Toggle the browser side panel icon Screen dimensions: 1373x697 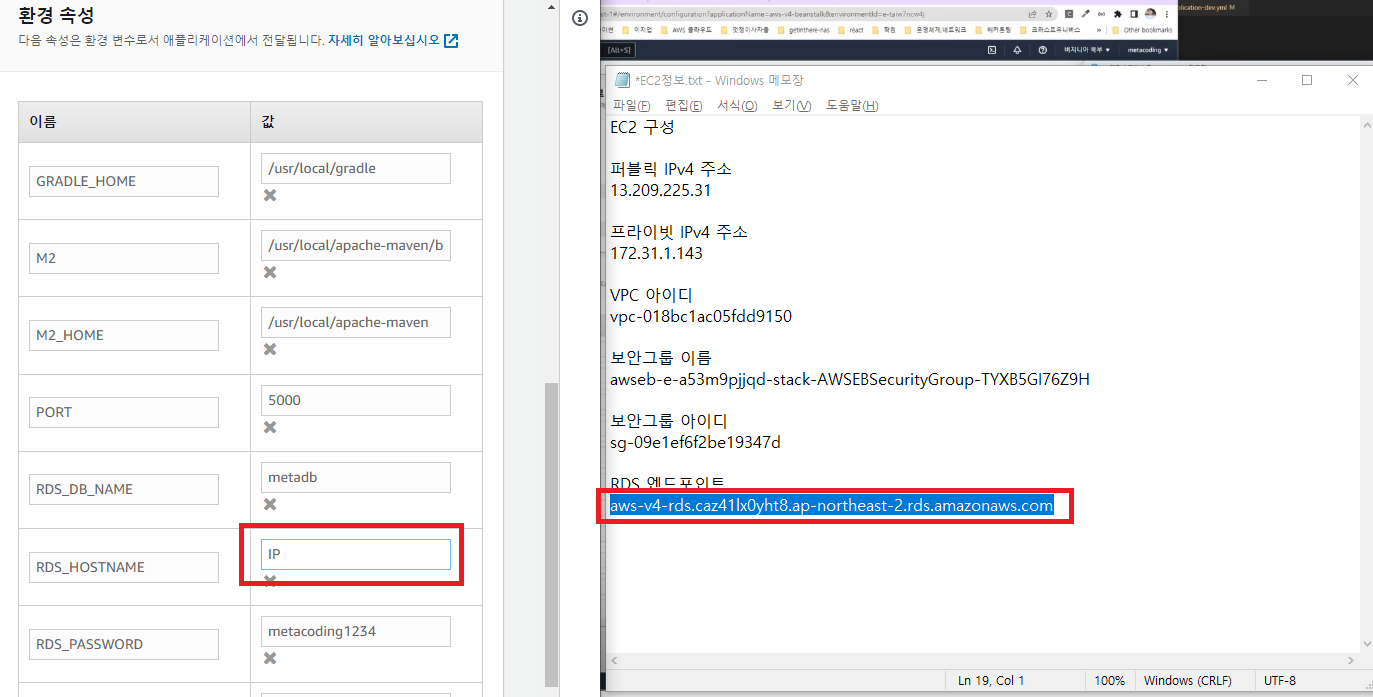click(1134, 14)
